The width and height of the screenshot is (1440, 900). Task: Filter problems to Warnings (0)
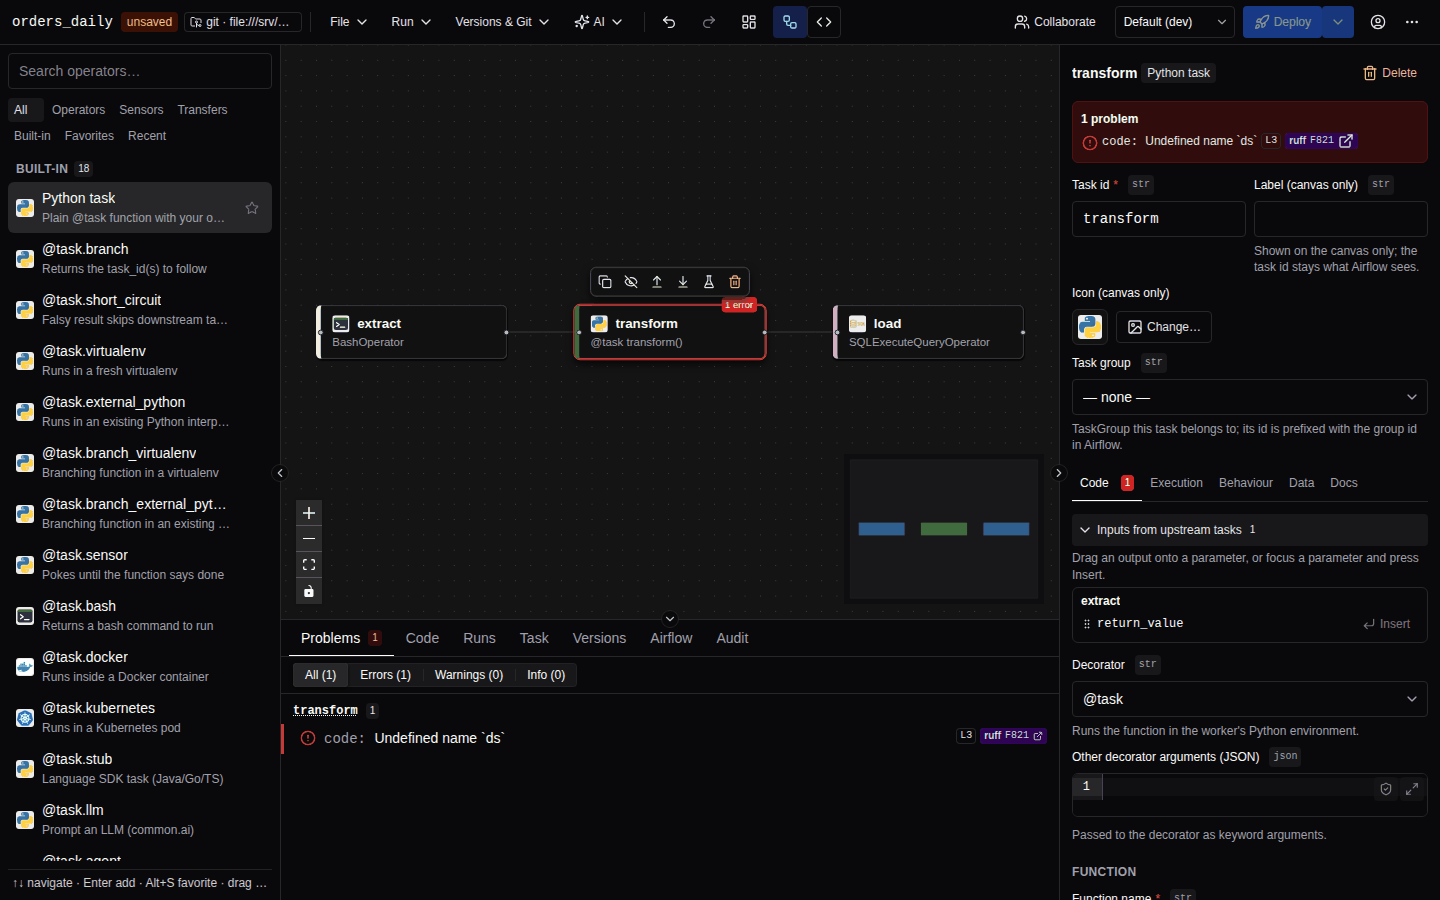[x=469, y=675]
